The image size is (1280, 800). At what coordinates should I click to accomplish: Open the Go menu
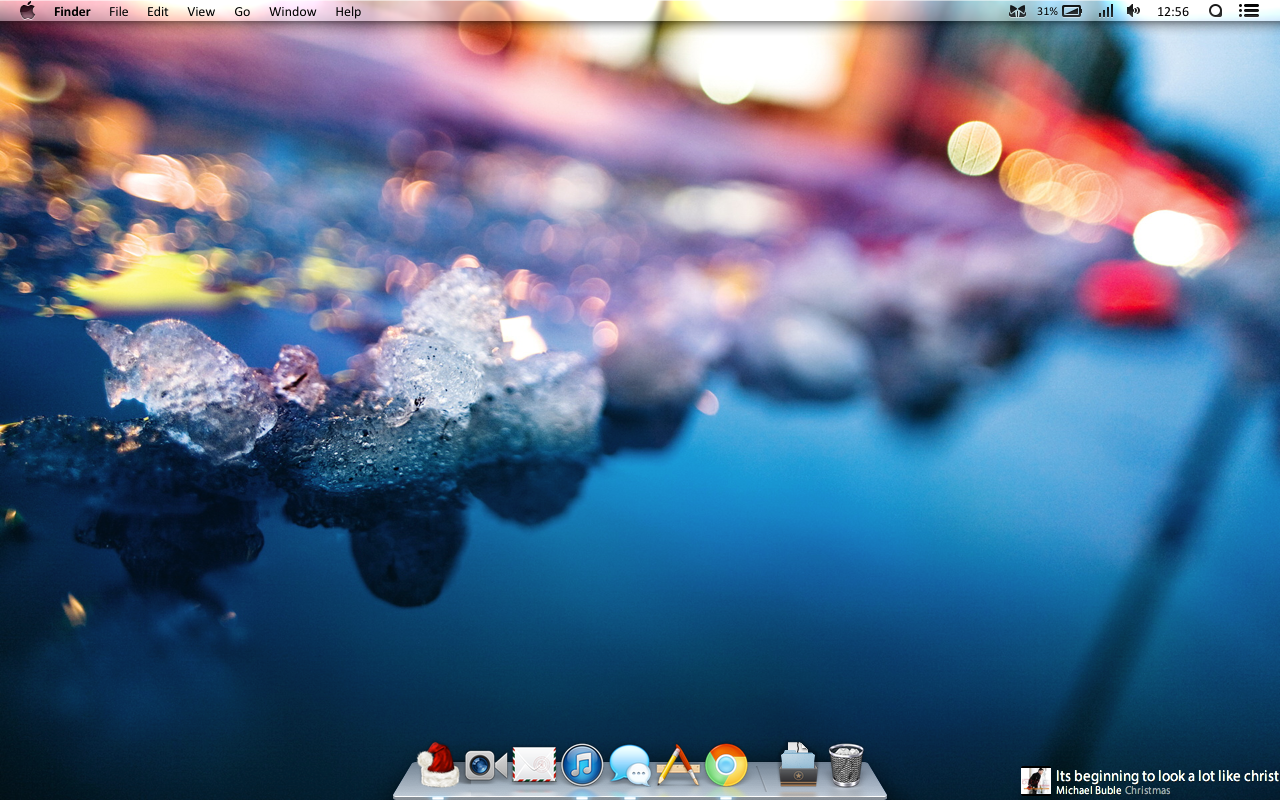tap(242, 12)
